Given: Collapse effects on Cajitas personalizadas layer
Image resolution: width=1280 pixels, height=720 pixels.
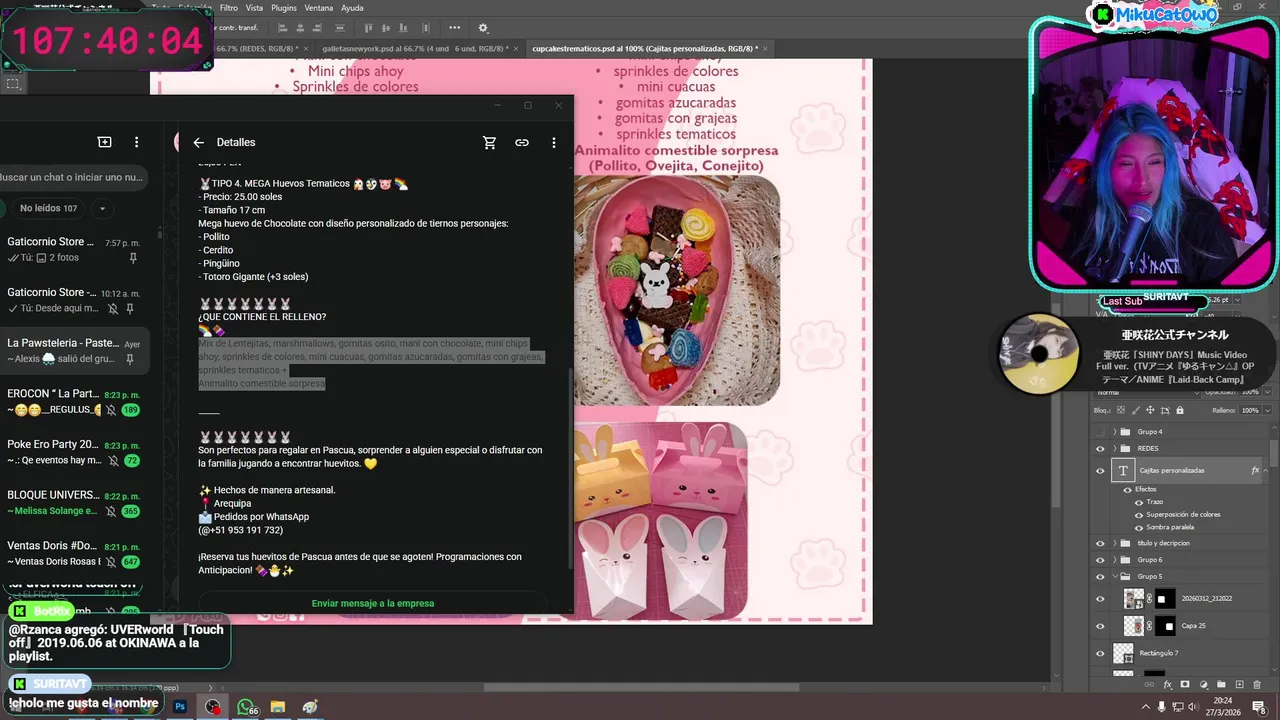Looking at the screenshot, I should pos(1267,470).
